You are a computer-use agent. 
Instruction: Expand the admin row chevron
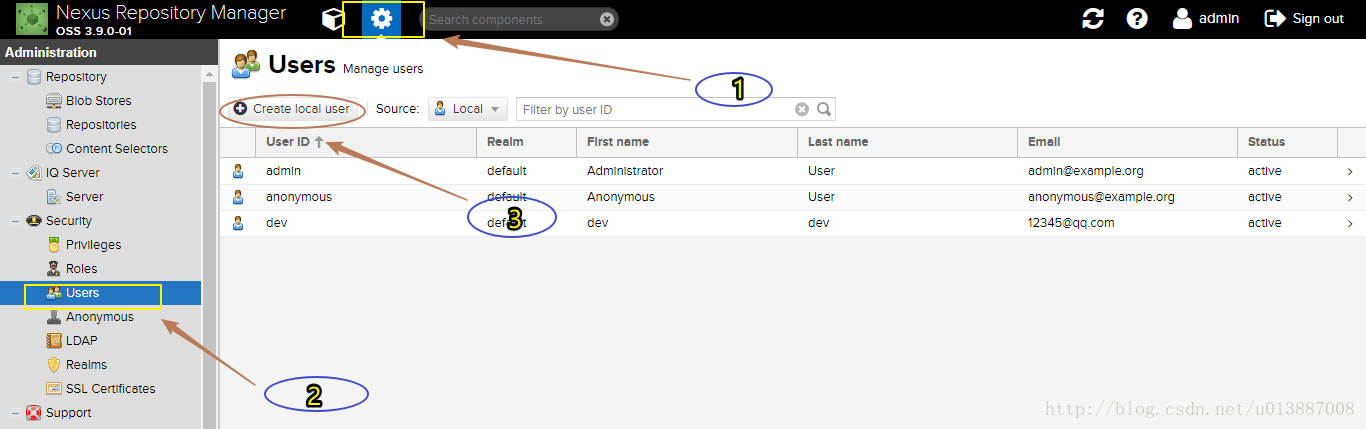pyautogui.click(x=1350, y=171)
